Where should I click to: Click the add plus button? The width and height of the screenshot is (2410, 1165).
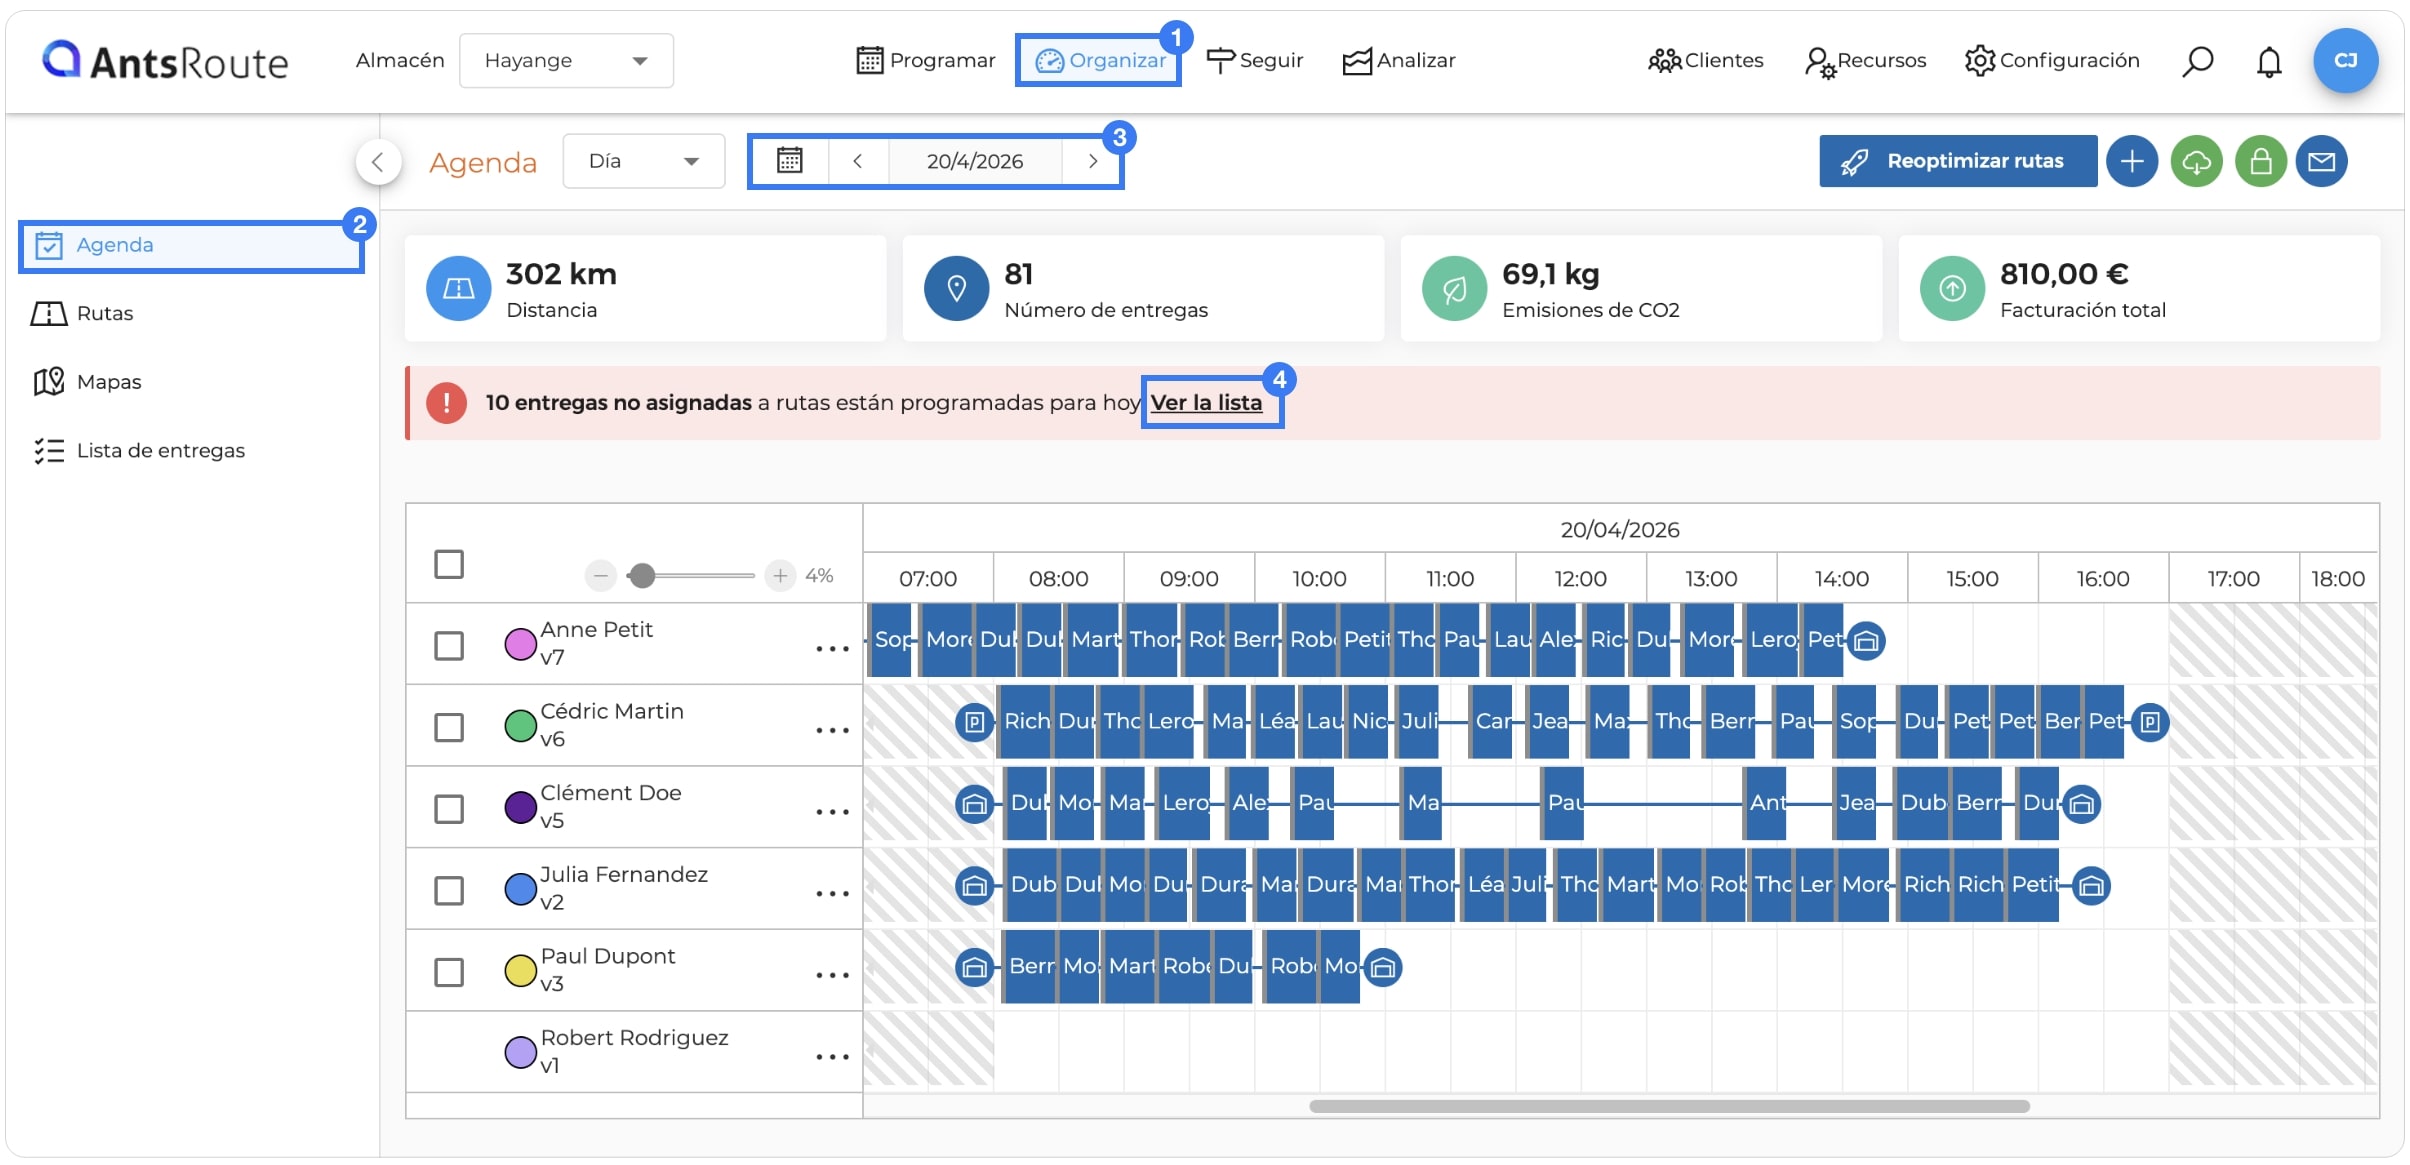(2131, 161)
